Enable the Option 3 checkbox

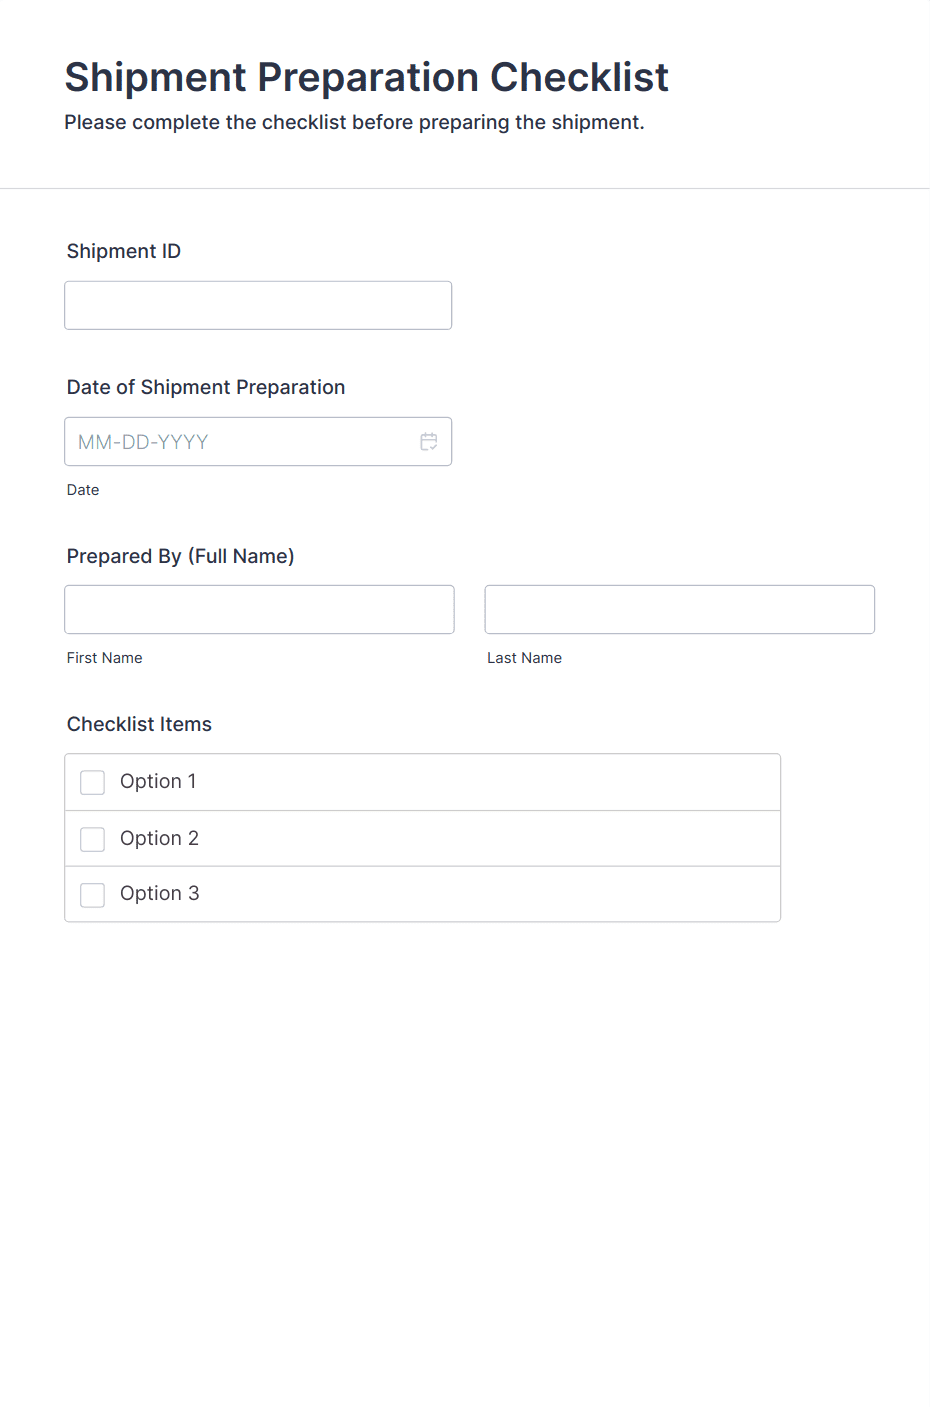click(93, 894)
